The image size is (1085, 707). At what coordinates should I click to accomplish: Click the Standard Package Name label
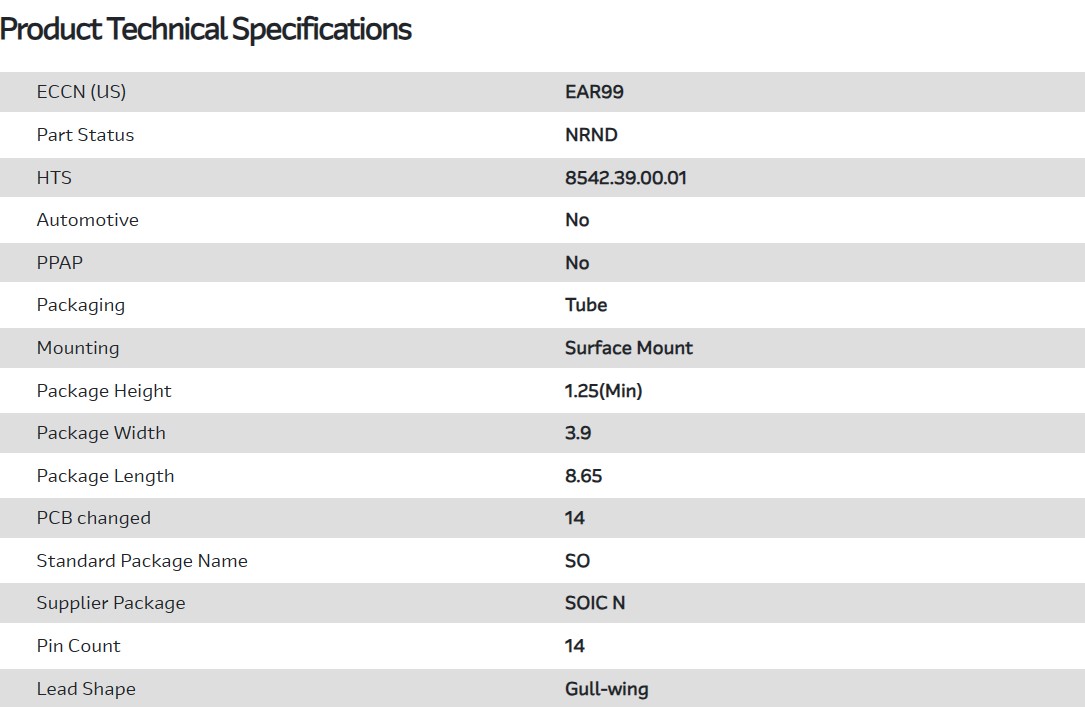click(x=142, y=561)
